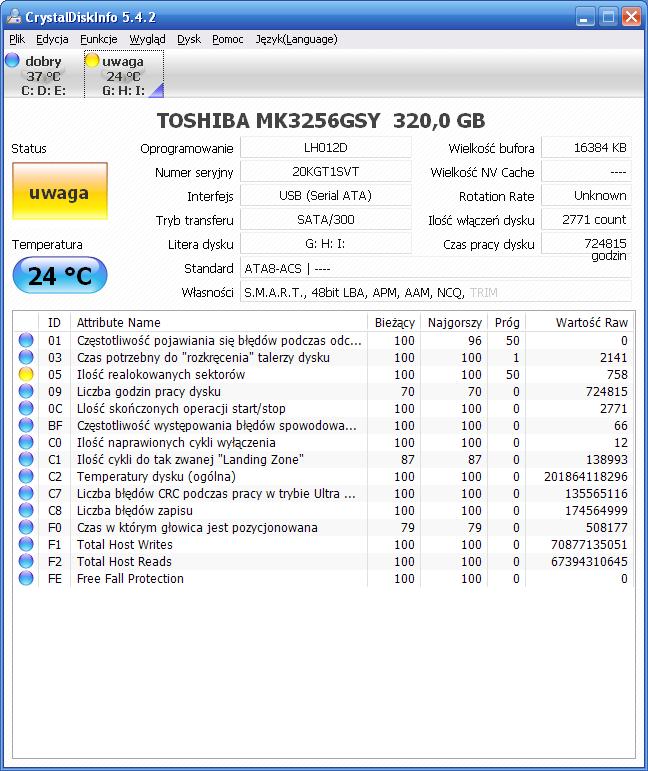Screen dimensions: 648x771
Task: Click the serial number field 20KGT1SVT
Action: coord(325,172)
